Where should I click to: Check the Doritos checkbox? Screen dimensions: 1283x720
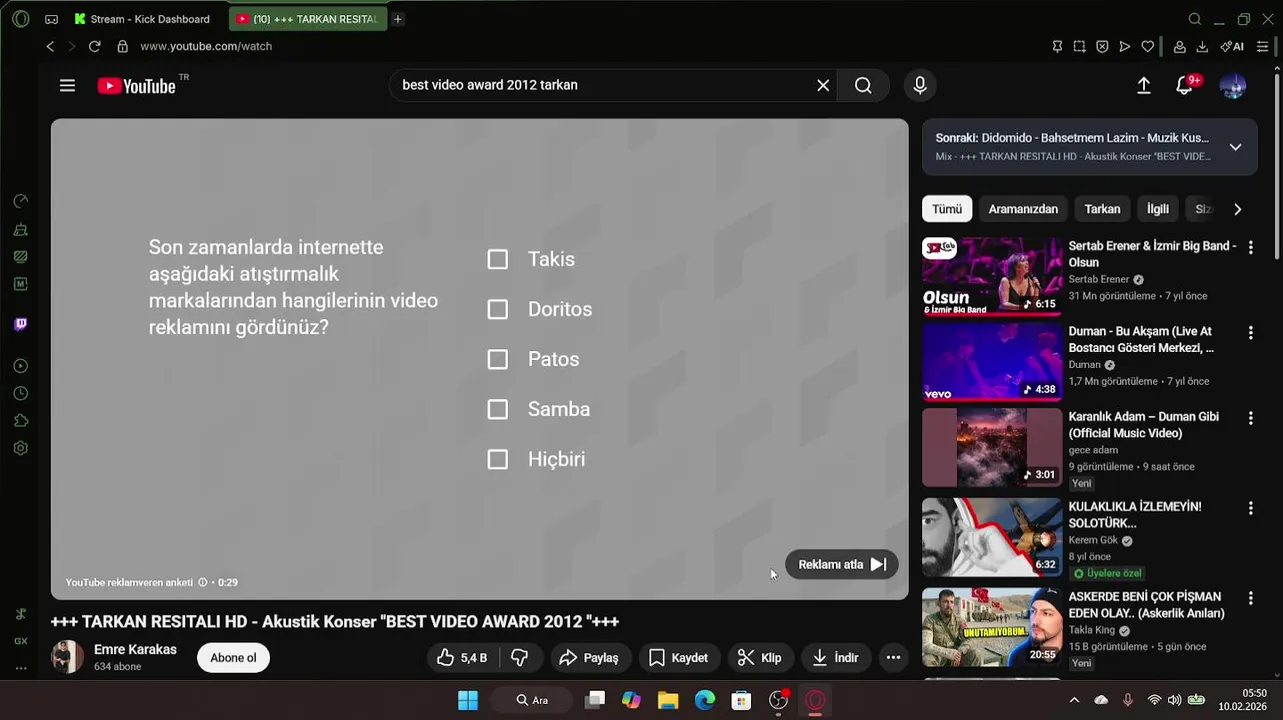pyautogui.click(x=497, y=309)
